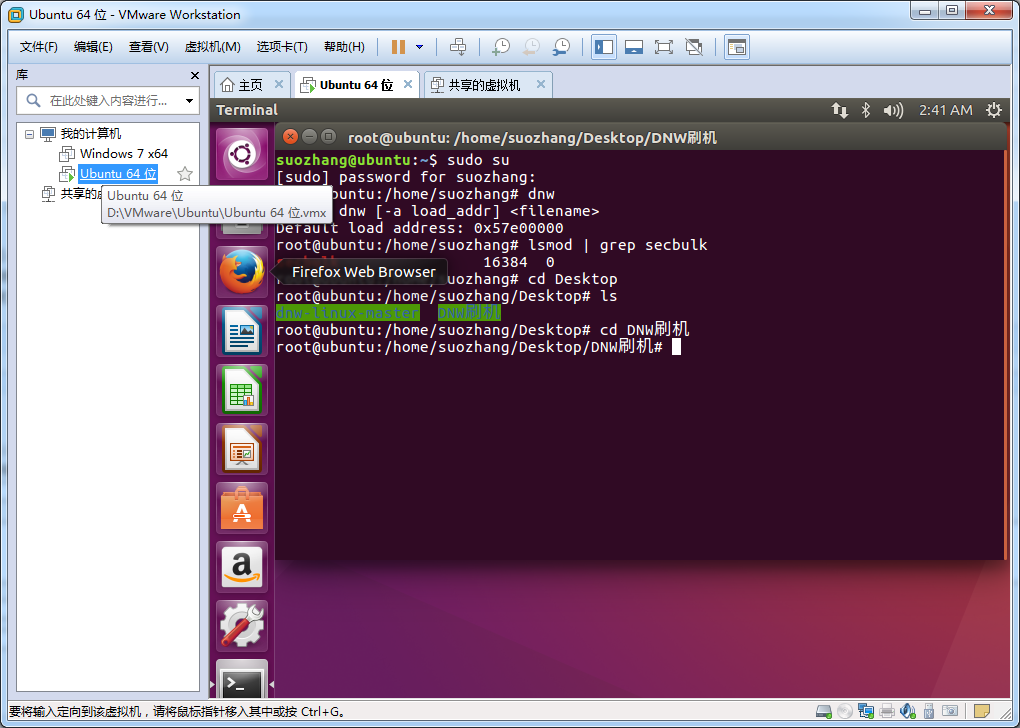Click the sound card status icon

coord(907,711)
